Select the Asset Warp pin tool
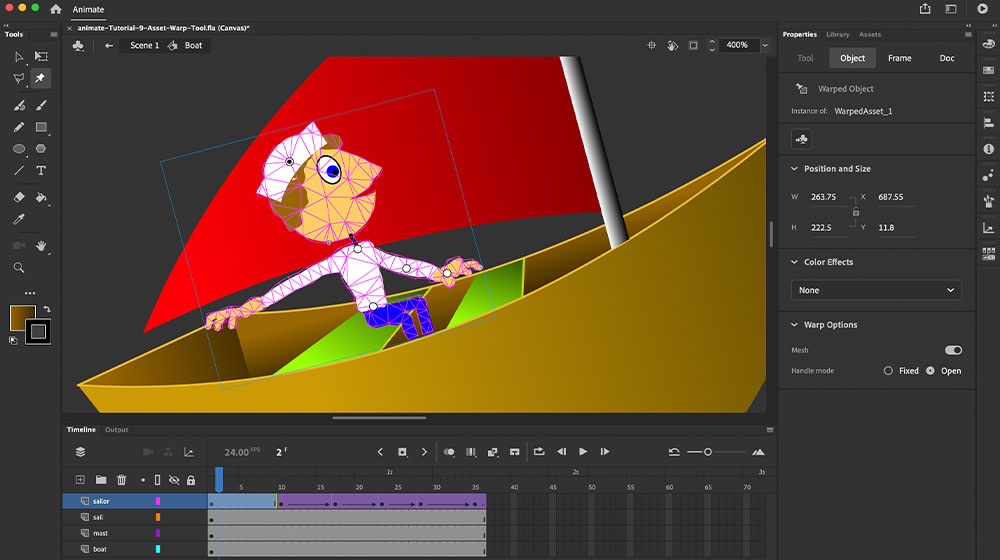 pyautogui.click(x=40, y=78)
